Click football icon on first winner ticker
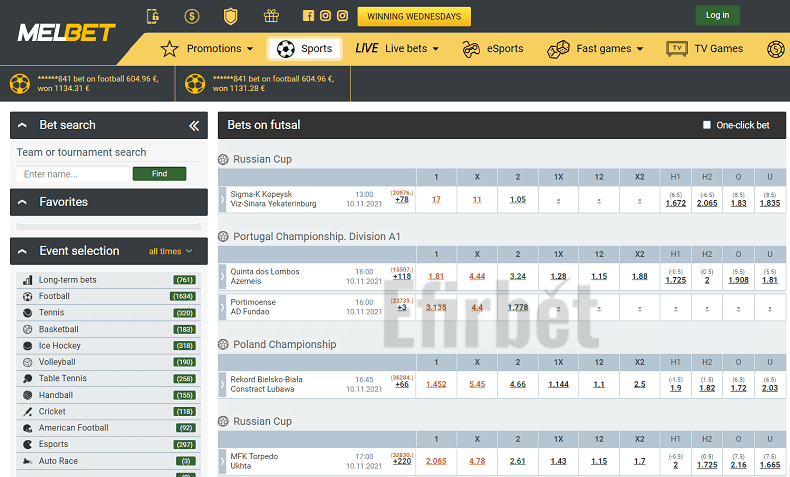The height and width of the screenshot is (477, 790). pyautogui.click(x=20, y=84)
